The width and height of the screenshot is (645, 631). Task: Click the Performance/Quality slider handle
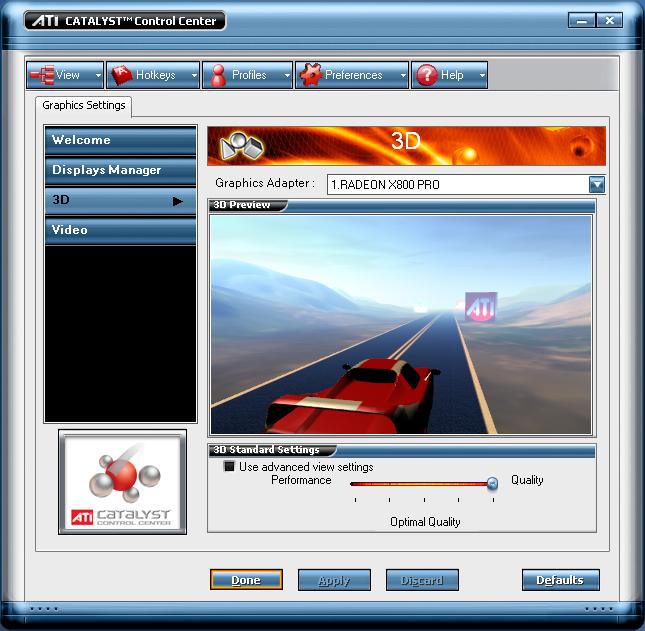tap(492, 484)
